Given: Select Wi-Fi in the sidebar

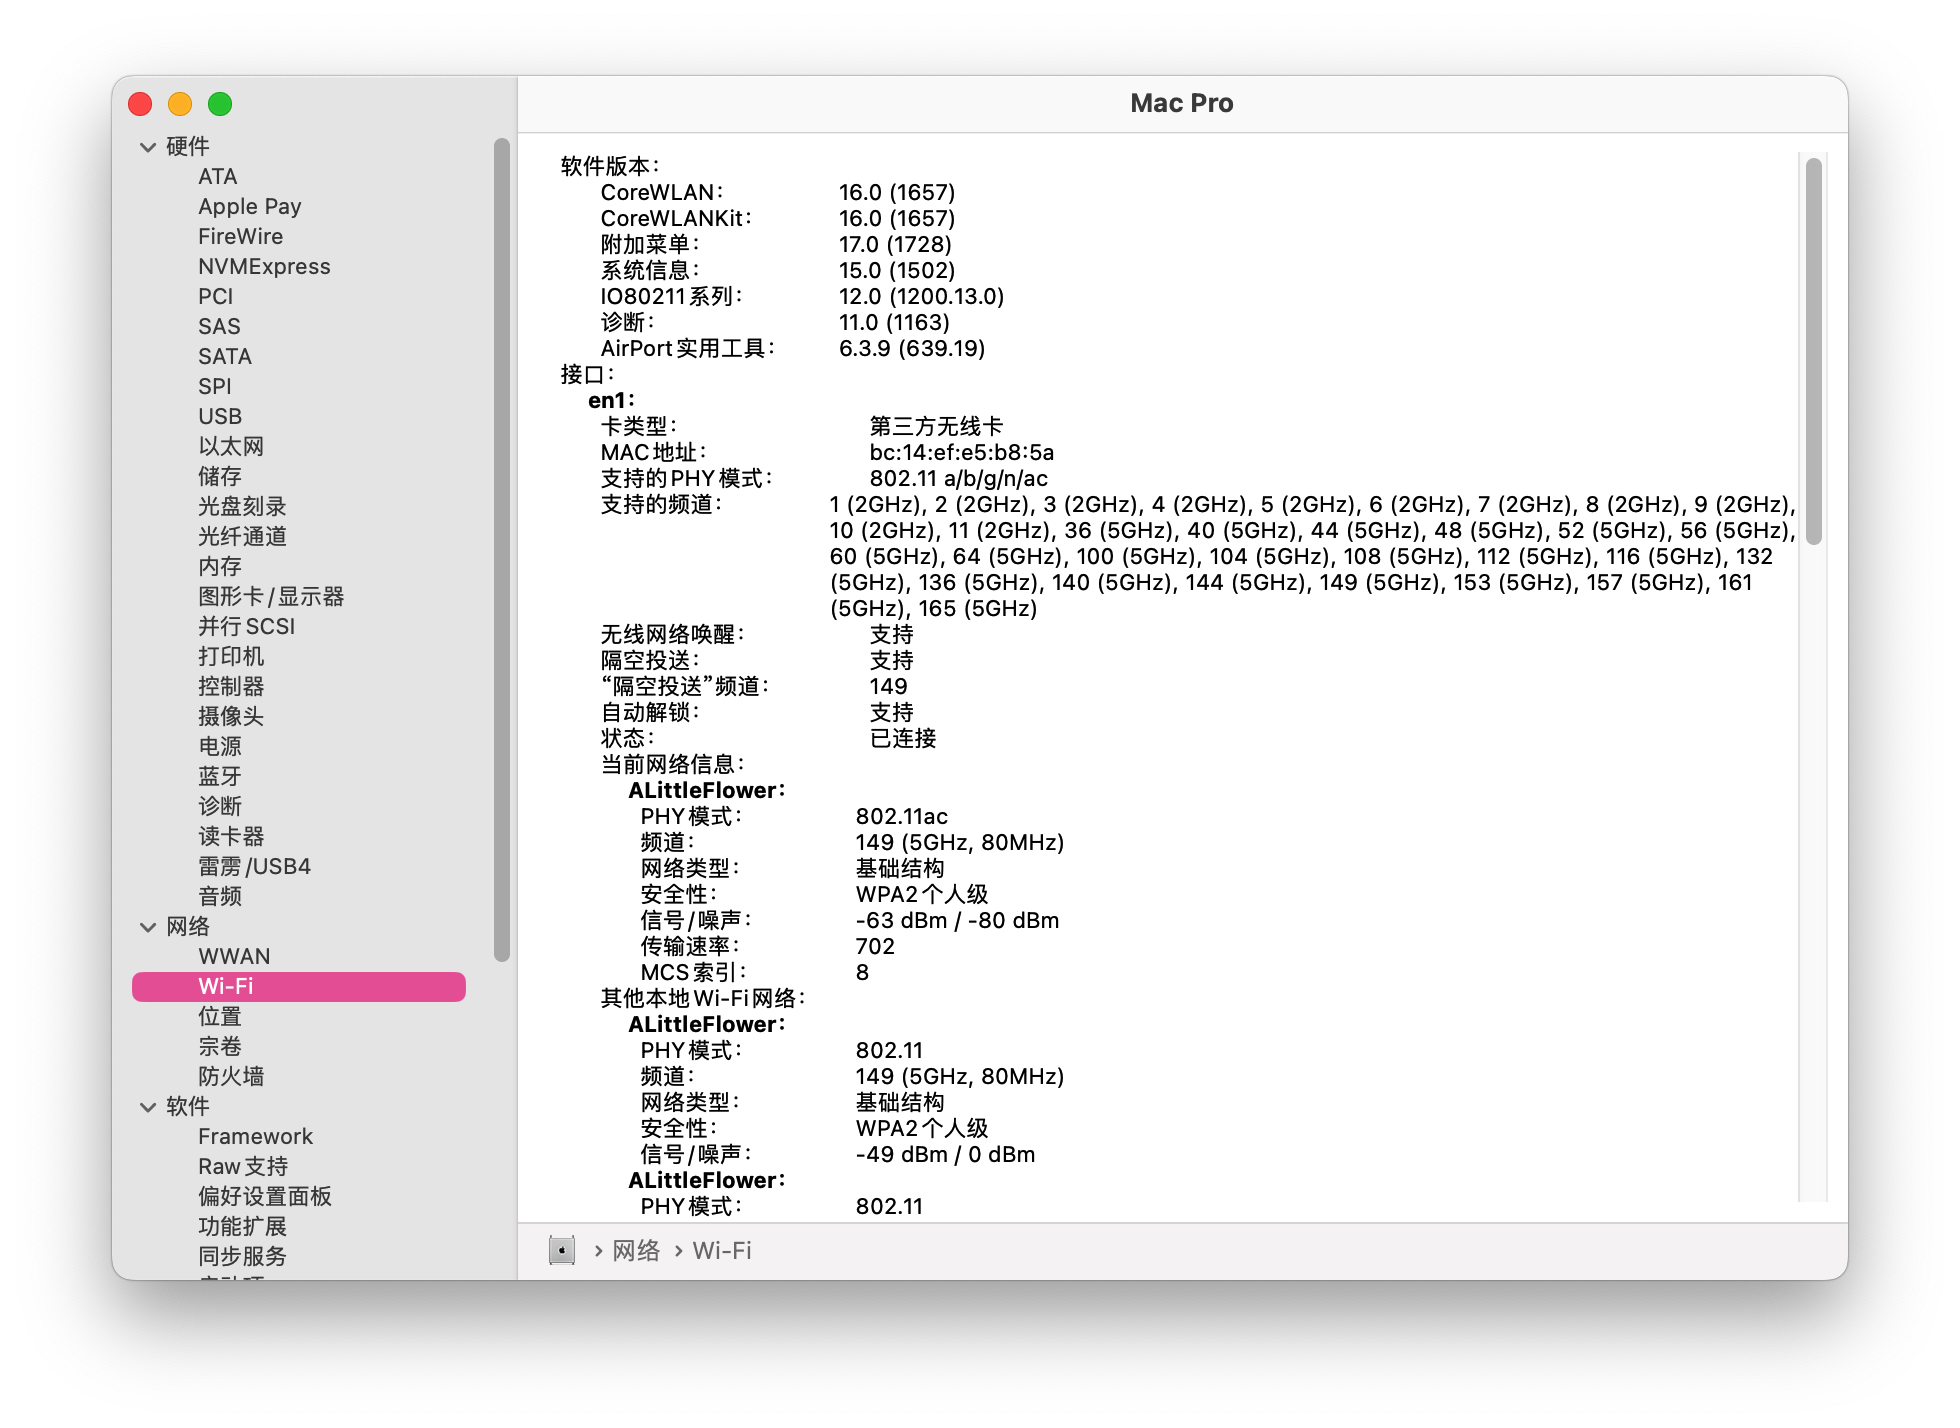Looking at the screenshot, I should [x=226, y=986].
